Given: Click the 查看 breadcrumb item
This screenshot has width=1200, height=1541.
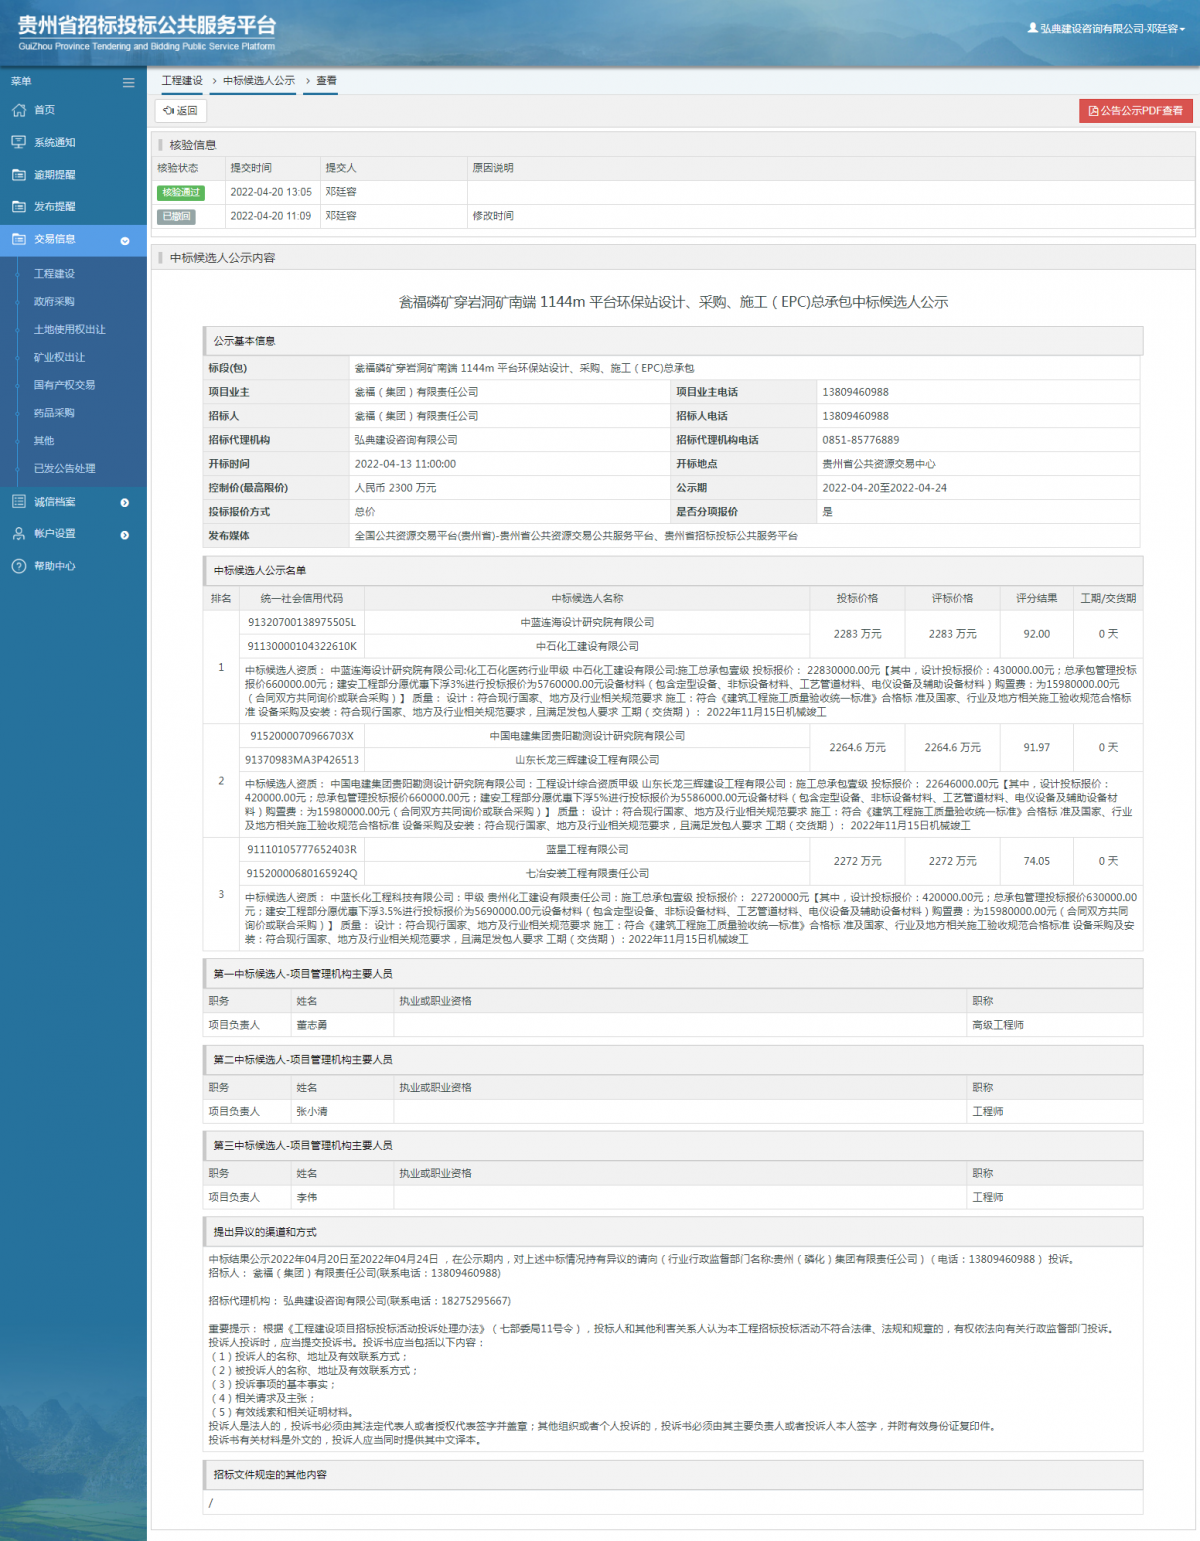Looking at the screenshot, I should [x=327, y=80].
